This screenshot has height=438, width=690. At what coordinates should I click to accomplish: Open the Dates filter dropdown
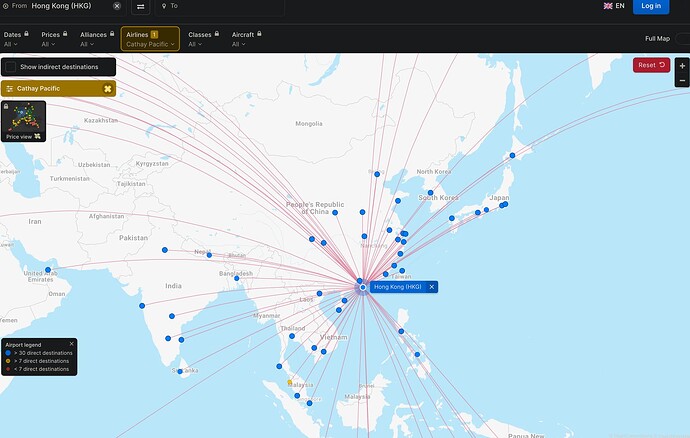(x=16, y=39)
